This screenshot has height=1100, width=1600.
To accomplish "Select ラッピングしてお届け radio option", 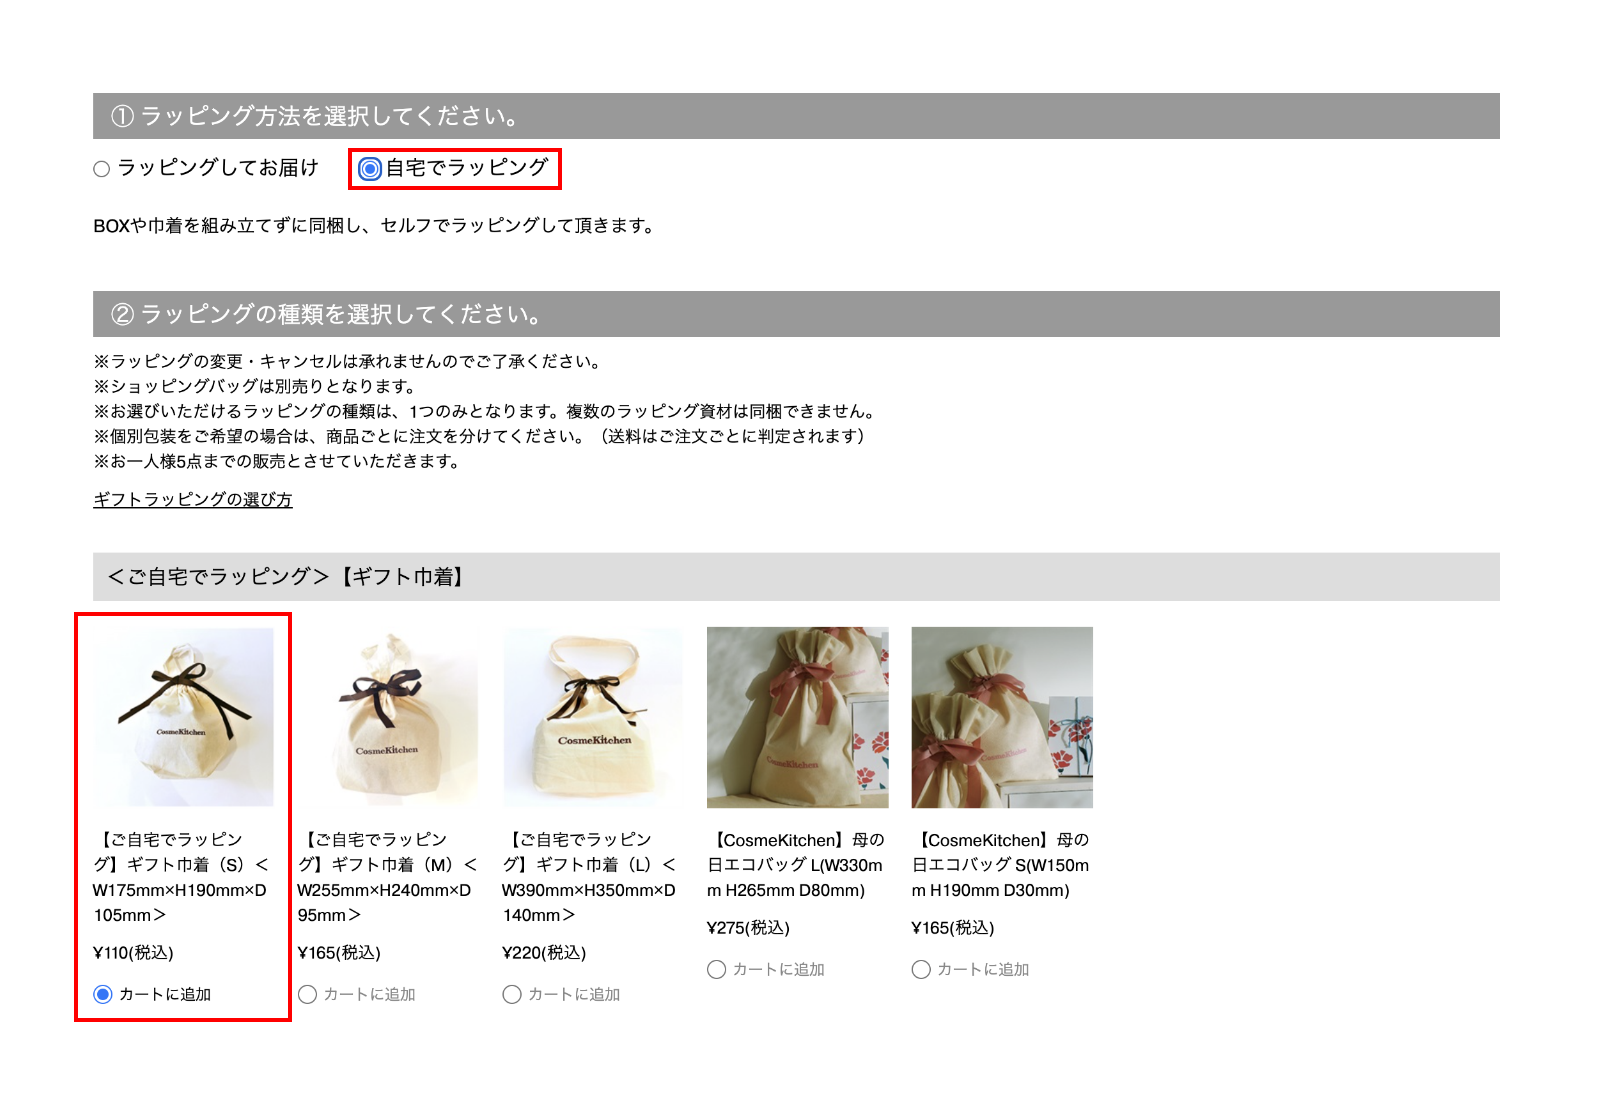I will [x=102, y=169].
